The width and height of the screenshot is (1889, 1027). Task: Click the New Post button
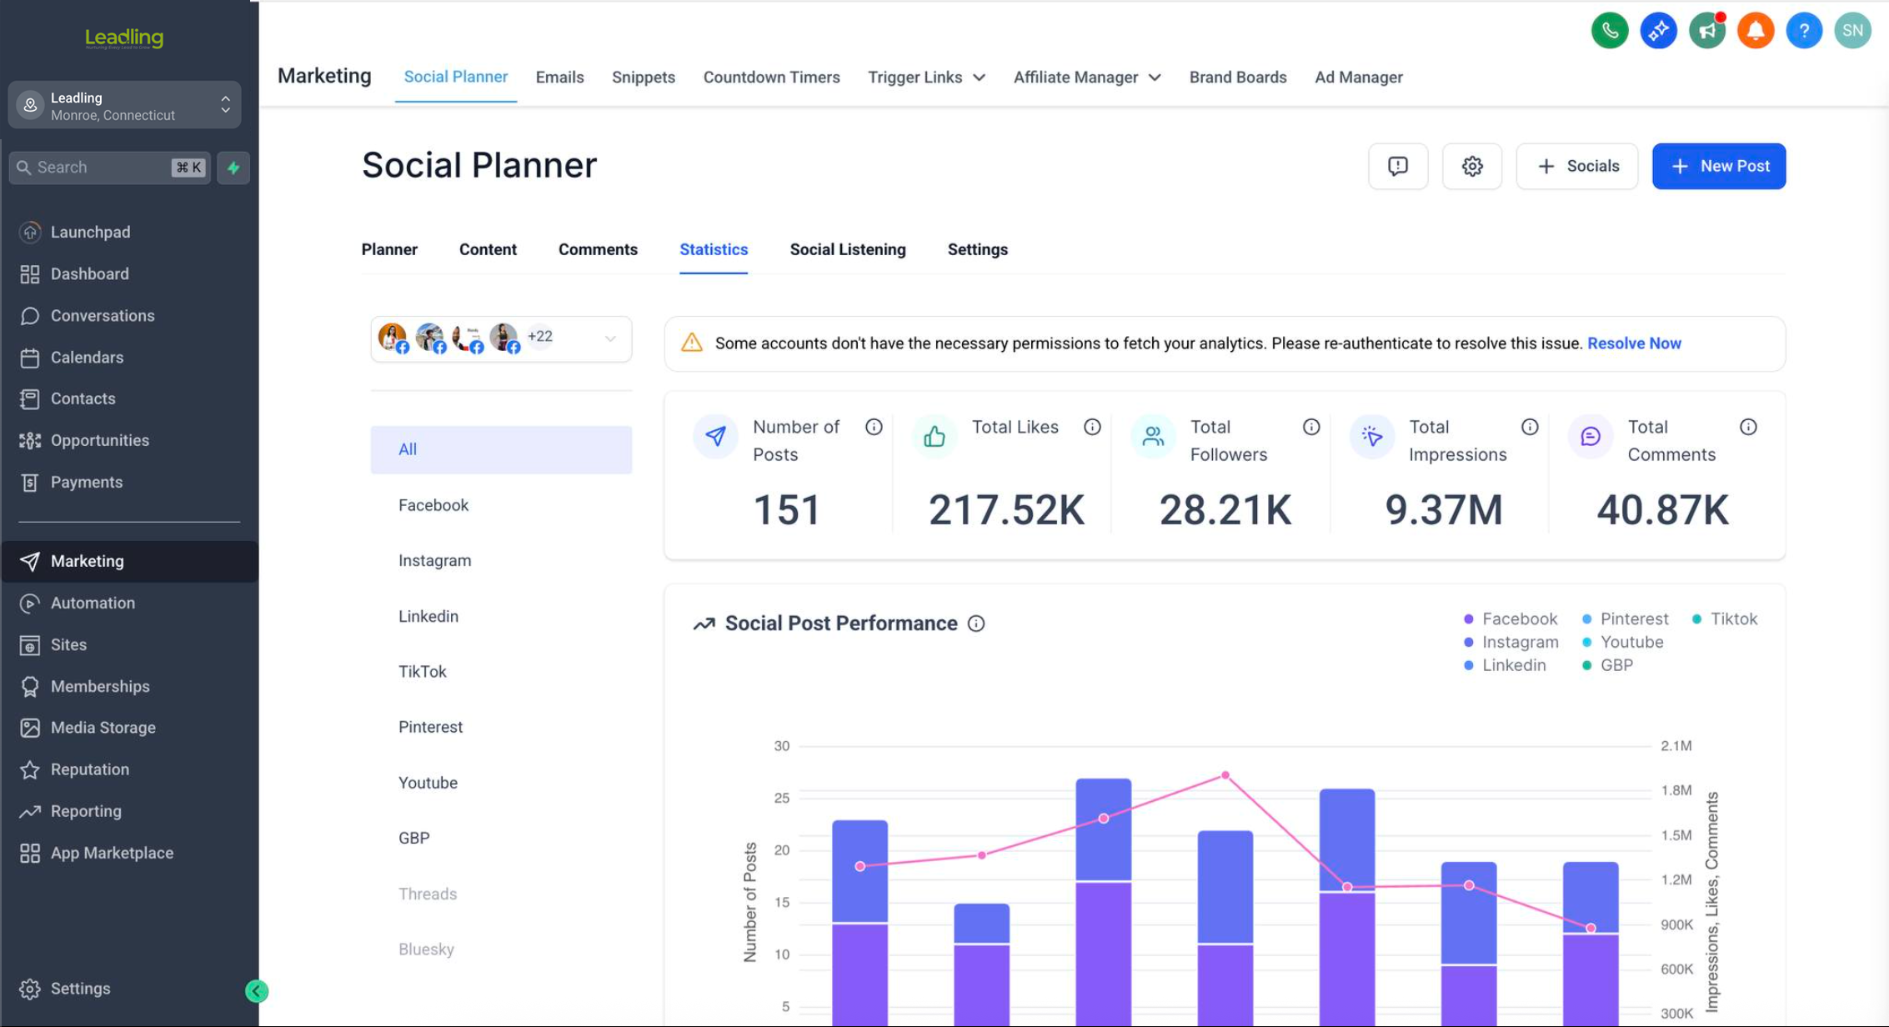click(1718, 166)
